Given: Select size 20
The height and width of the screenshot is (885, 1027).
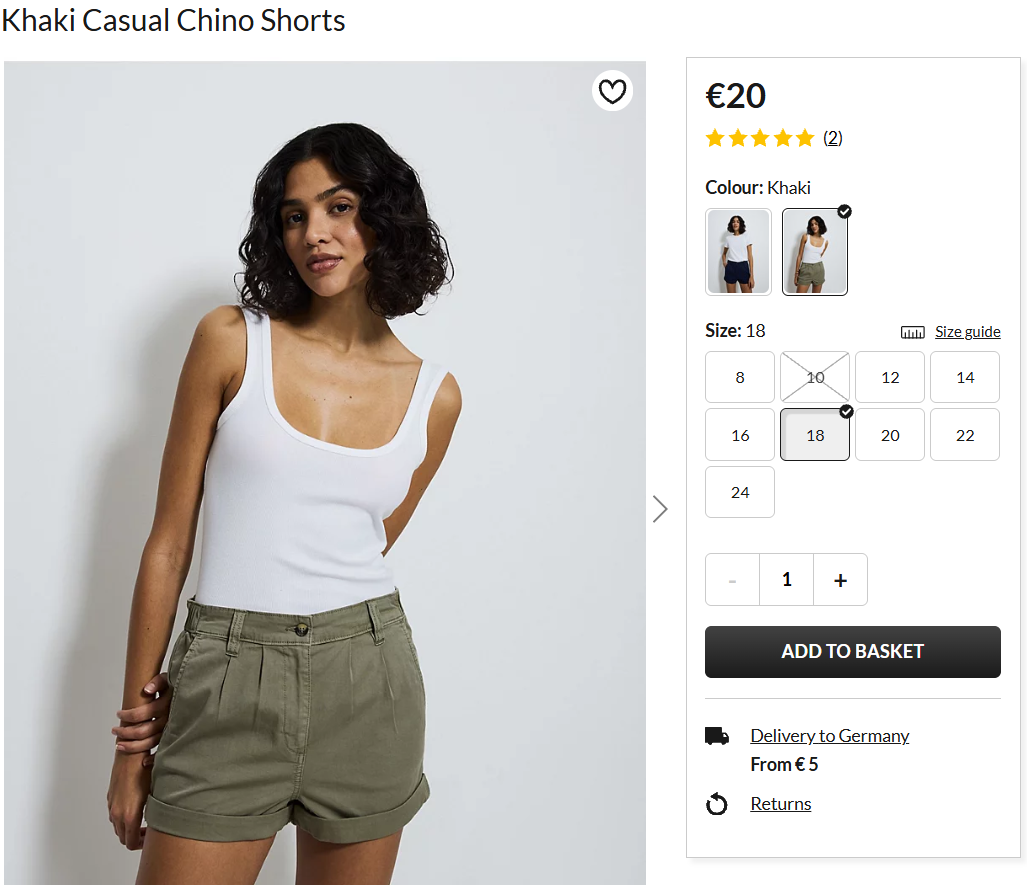Looking at the screenshot, I should click(890, 435).
